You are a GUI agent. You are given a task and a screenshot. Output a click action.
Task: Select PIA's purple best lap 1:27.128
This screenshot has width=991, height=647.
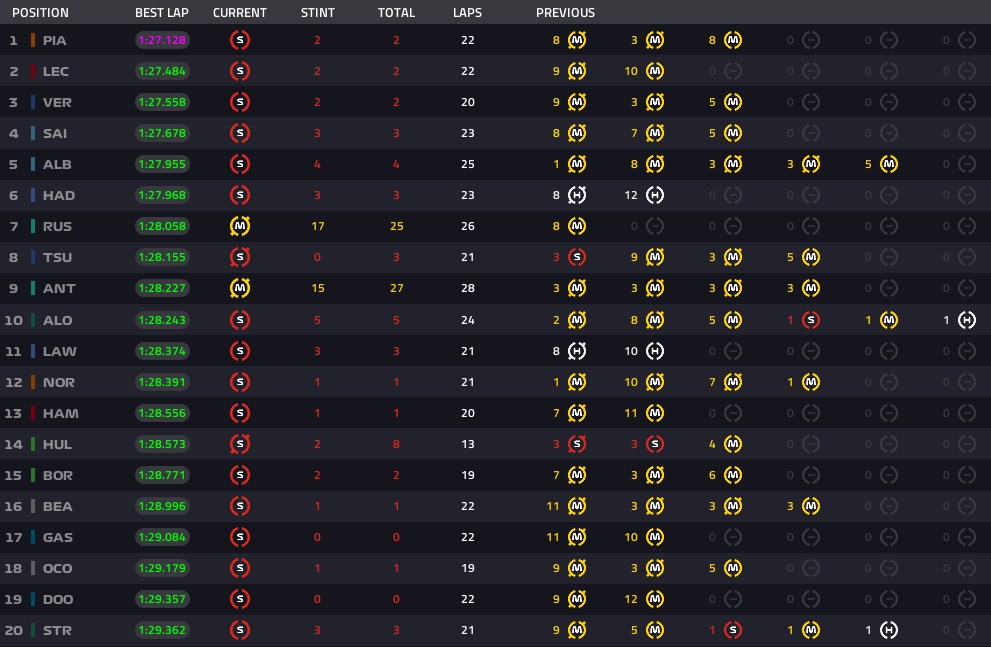162,40
